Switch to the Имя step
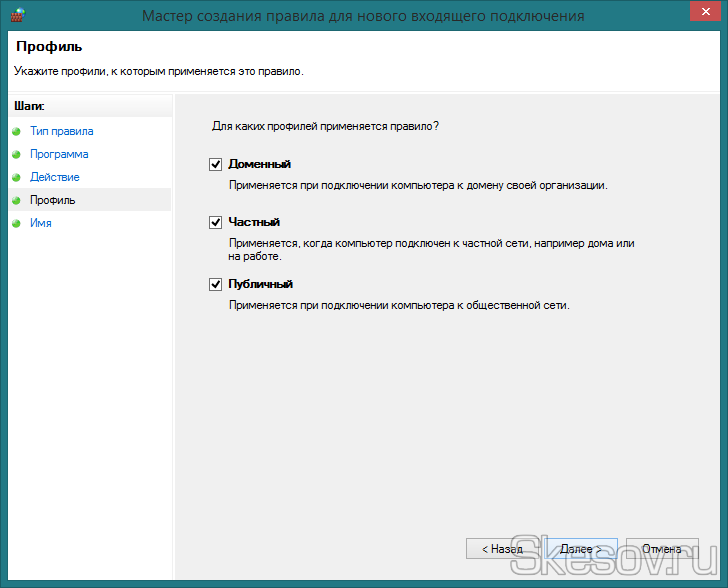 click(x=41, y=223)
